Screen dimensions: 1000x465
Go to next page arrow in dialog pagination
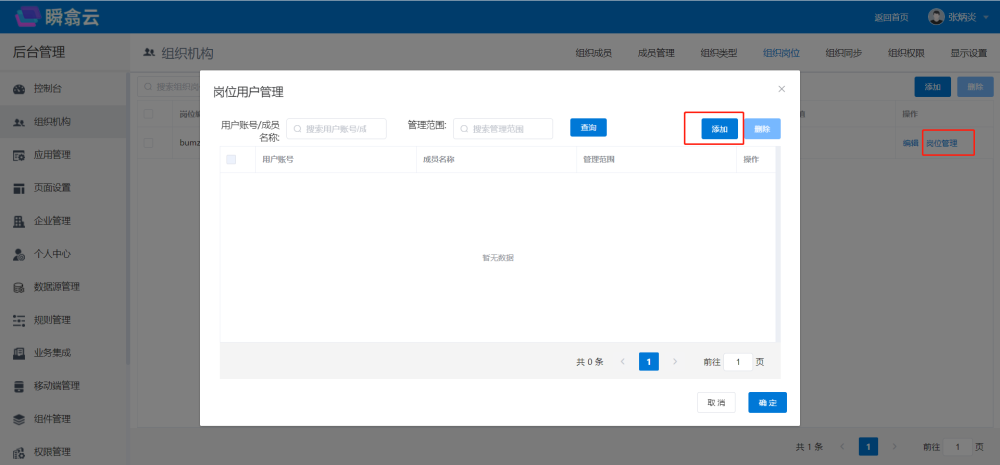[x=675, y=361]
